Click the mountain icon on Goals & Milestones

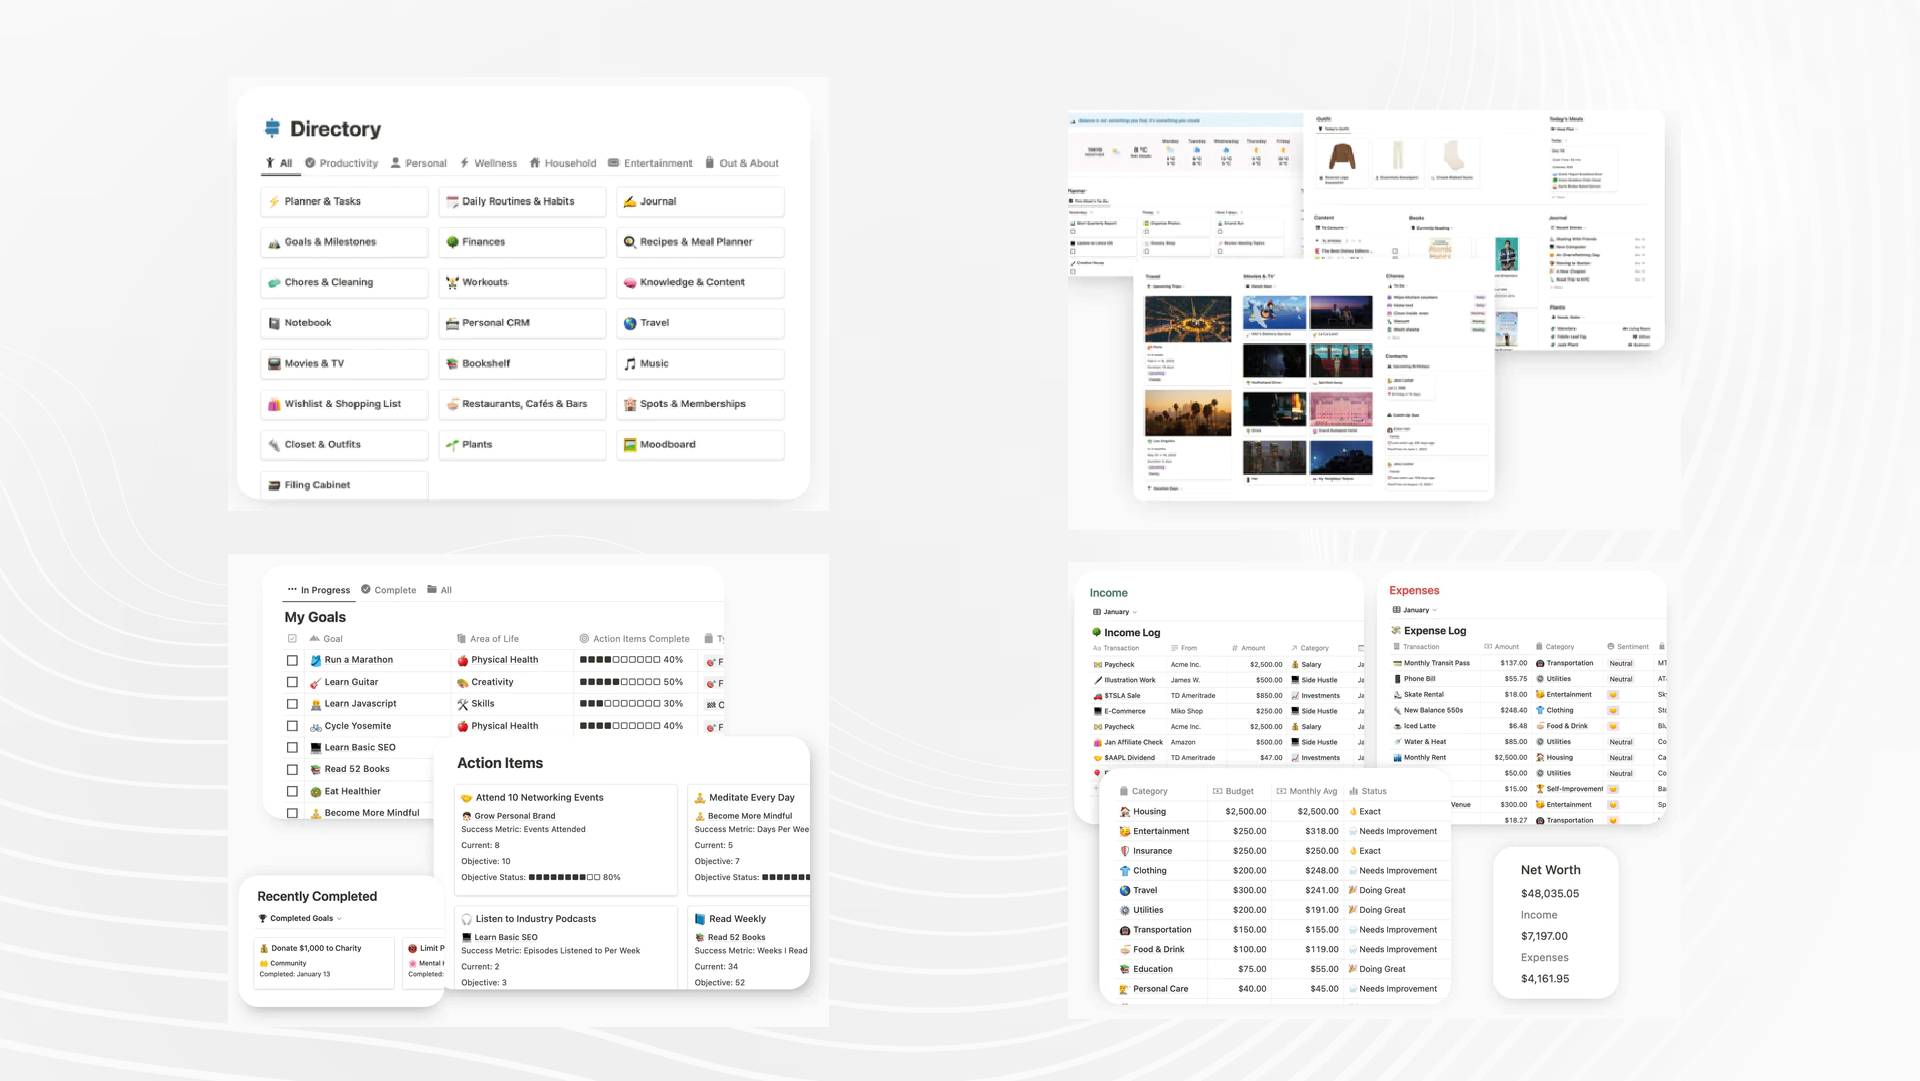pos(274,242)
